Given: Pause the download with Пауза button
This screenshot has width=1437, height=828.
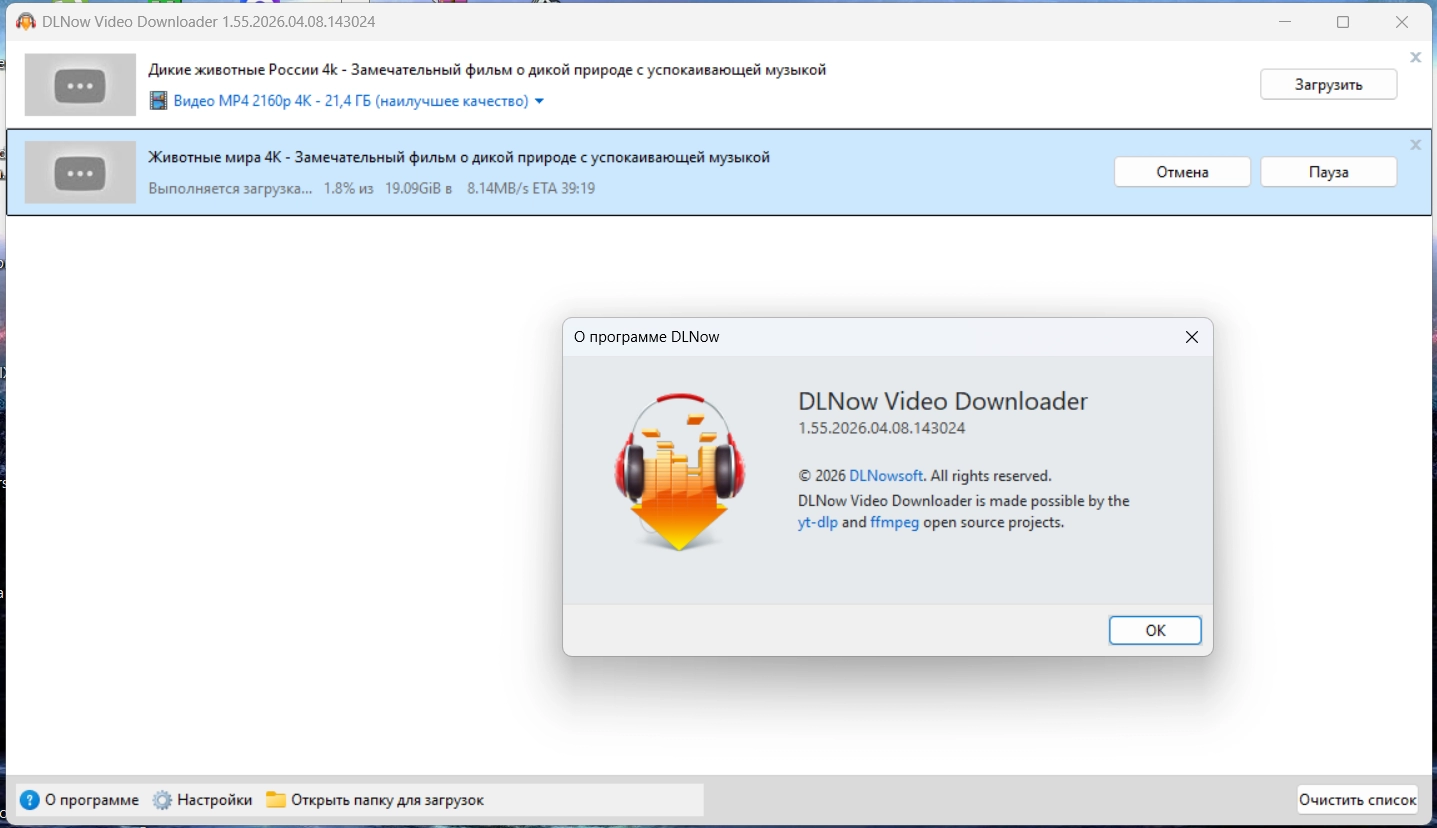Looking at the screenshot, I should click(x=1328, y=172).
